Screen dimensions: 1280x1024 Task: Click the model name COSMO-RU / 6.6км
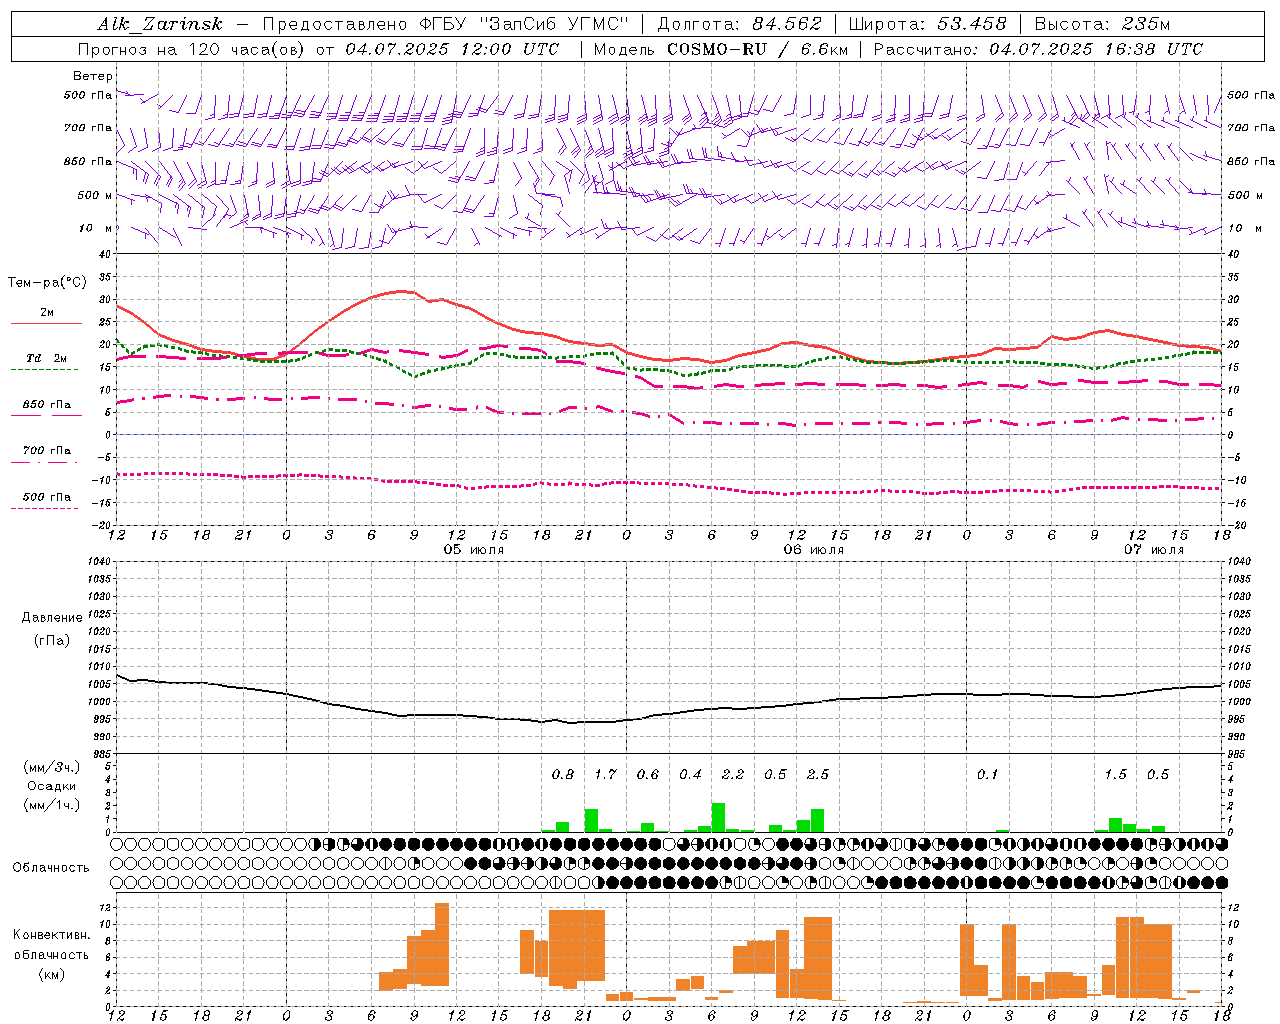[758, 49]
